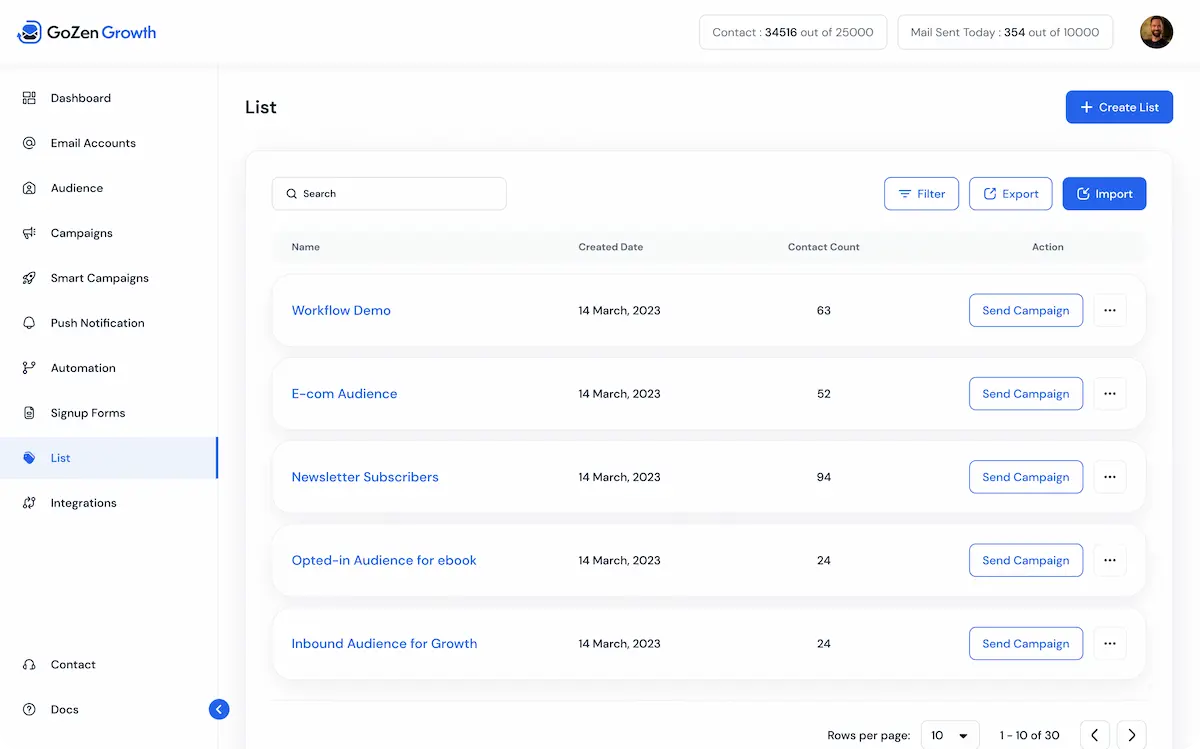Select the Push Notification bell icon
Screen dimensions: 1200x749
[30, 322]
